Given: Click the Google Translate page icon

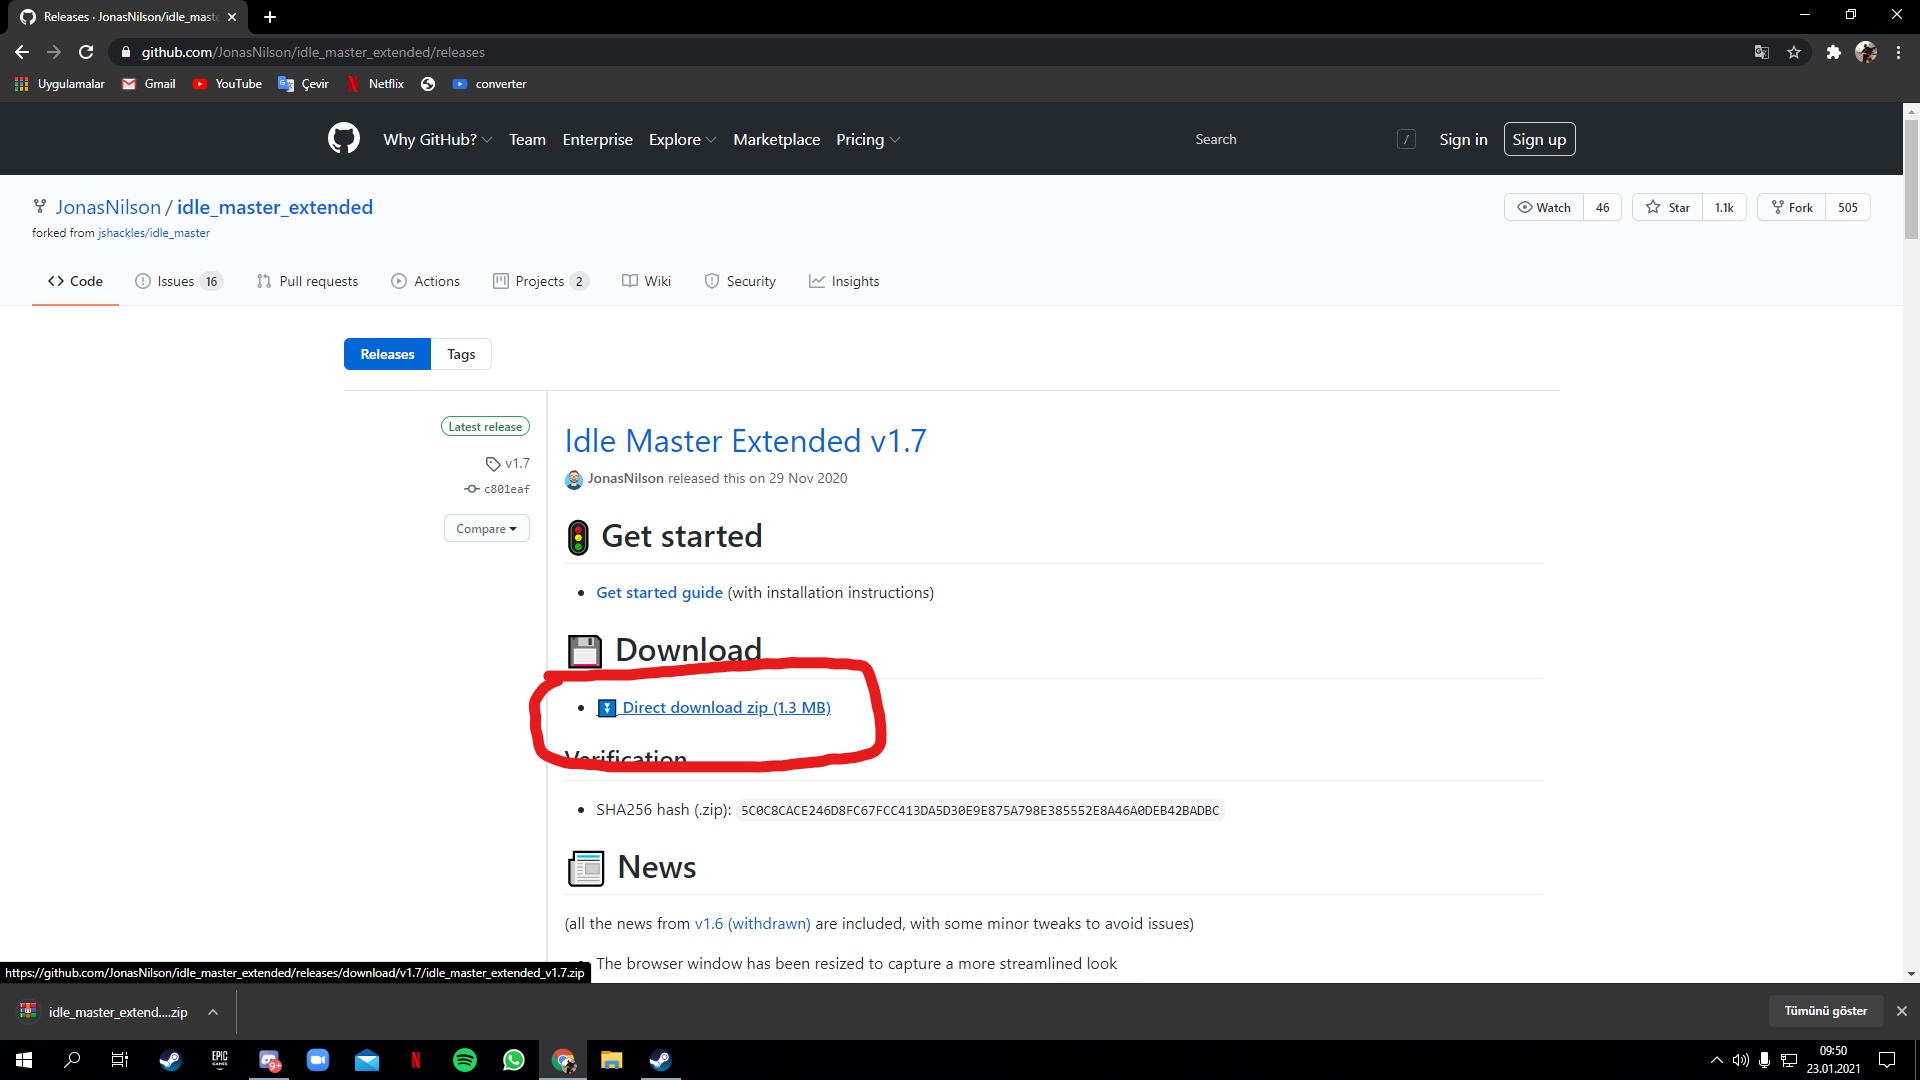Looking at the screenshot, I should (x=1762, y=52).
